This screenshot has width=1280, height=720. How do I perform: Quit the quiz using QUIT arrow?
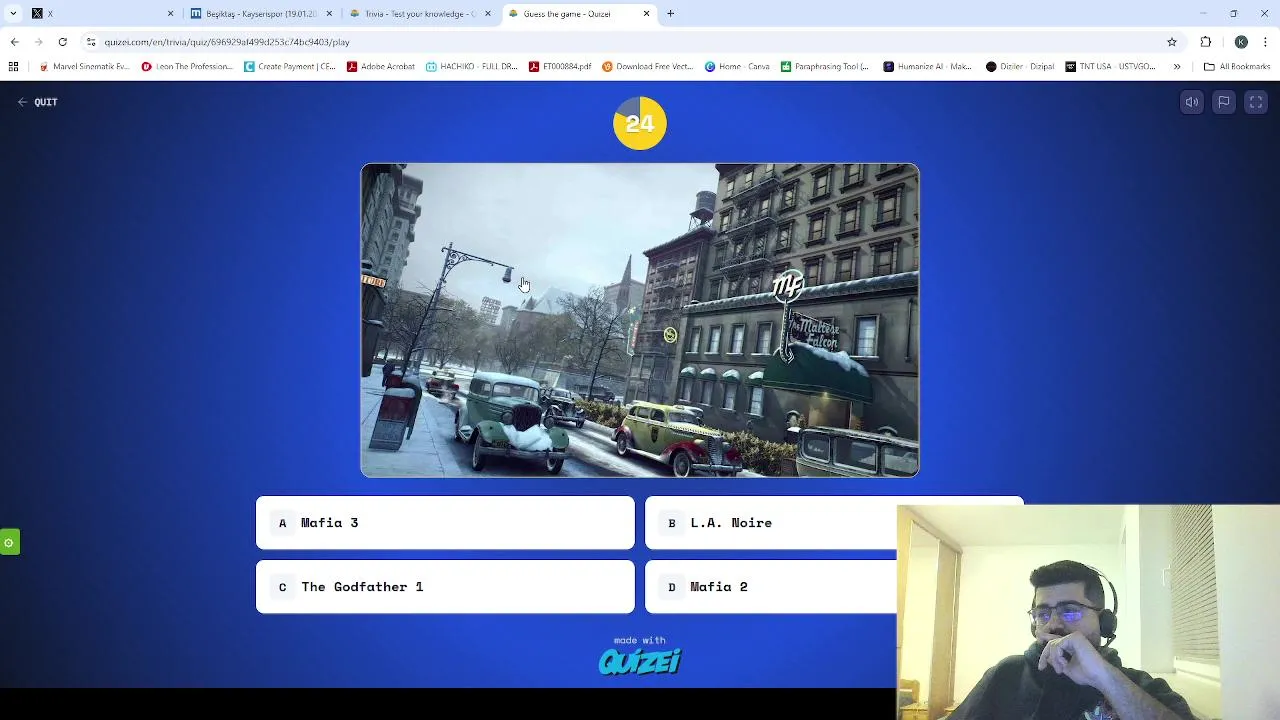tap(38, 102)
